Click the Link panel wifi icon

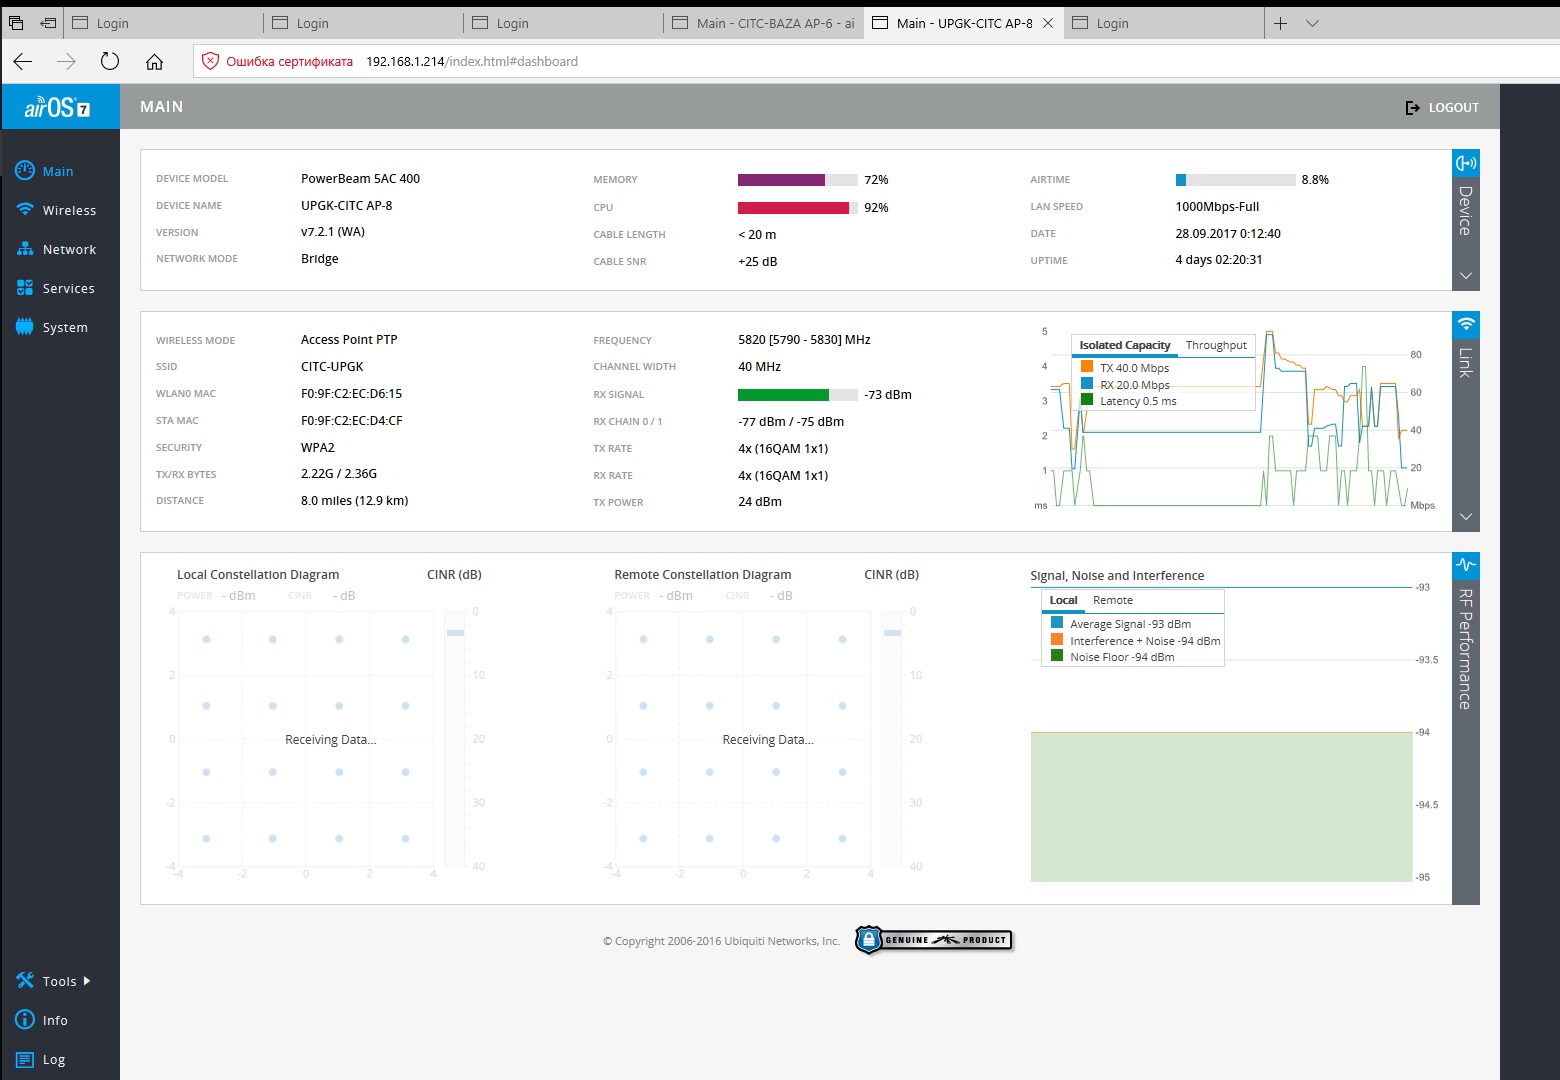click(1465, 324)
